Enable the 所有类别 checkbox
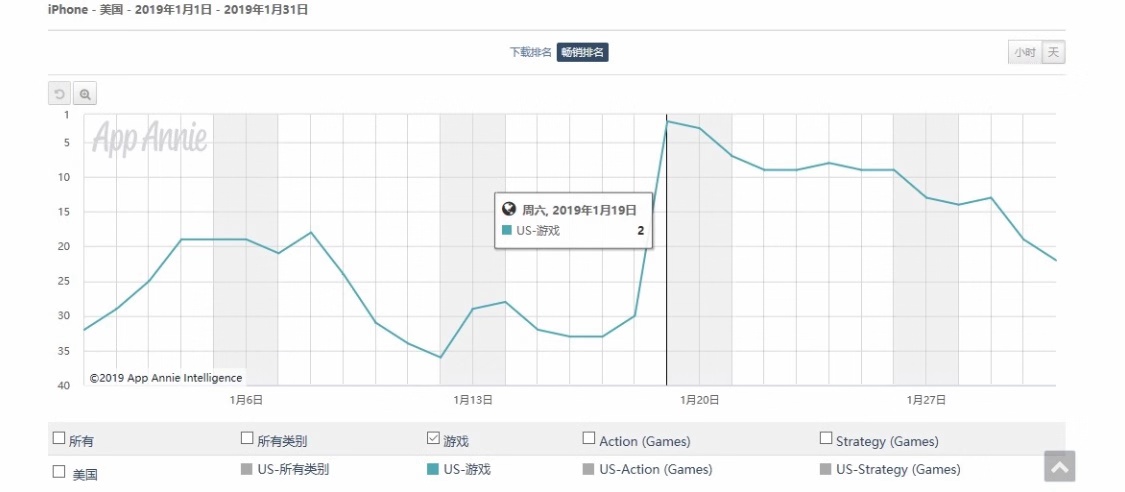1125x492 pixels. click(x=247, y=437)
